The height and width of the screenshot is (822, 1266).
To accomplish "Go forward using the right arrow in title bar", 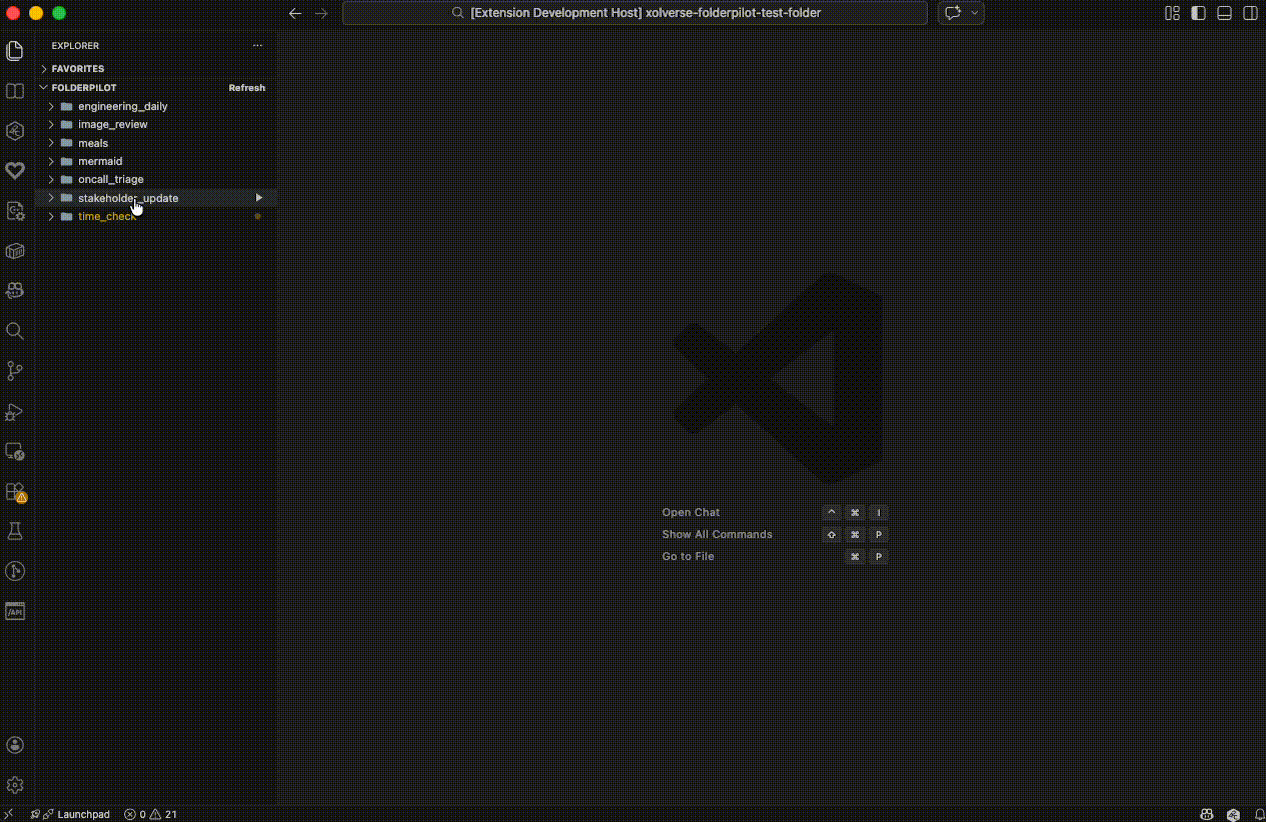I will pyautogui.click(x=321, y=13).
